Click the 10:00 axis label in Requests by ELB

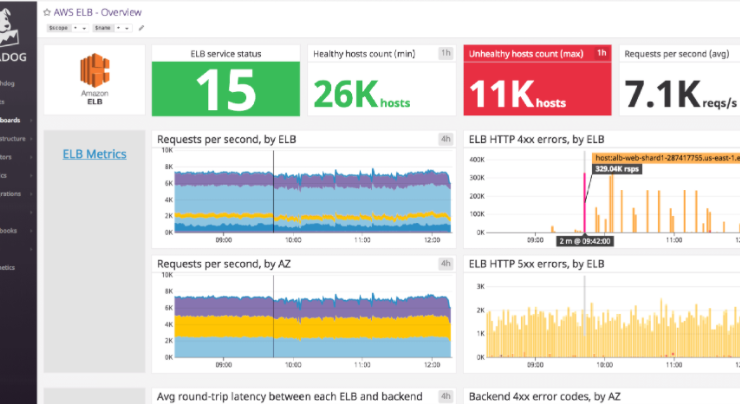click(x=293, y=240)
